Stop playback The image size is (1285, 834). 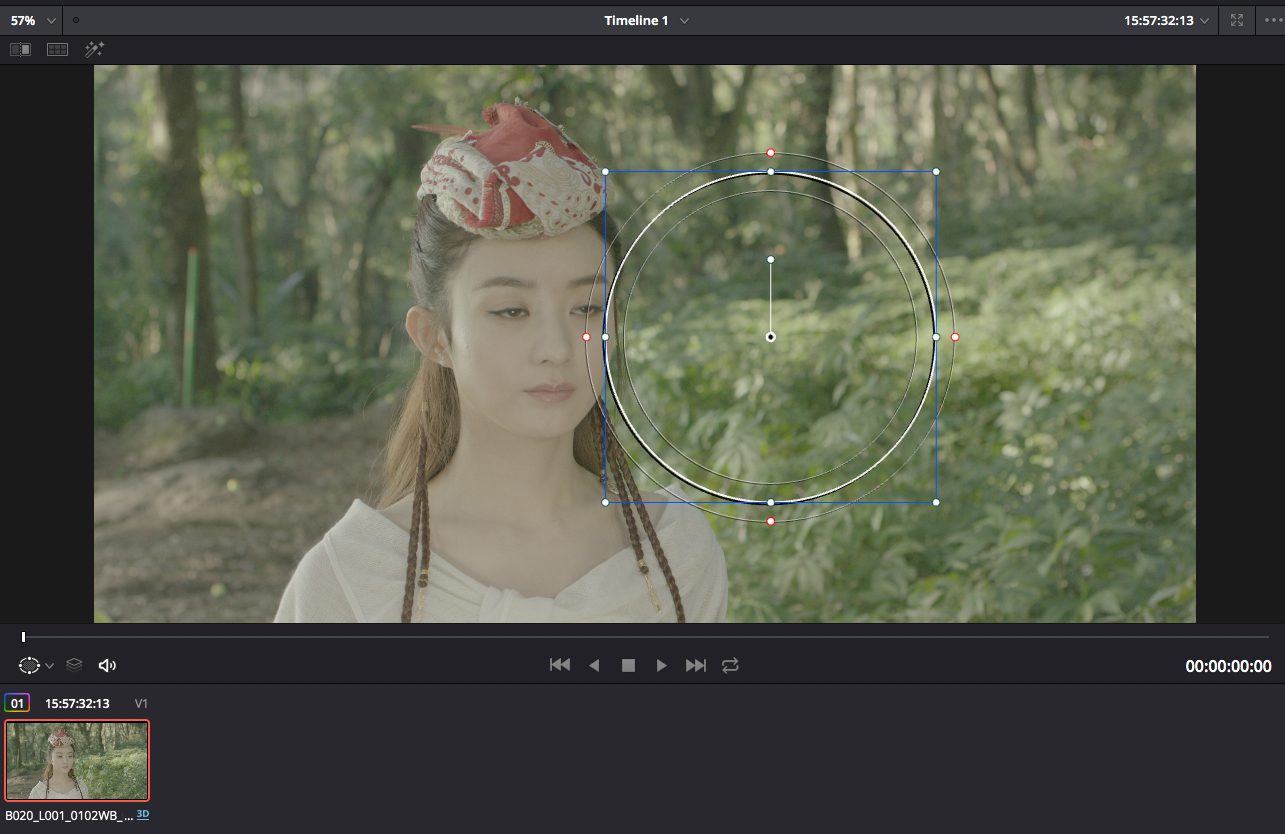(628, 665)
